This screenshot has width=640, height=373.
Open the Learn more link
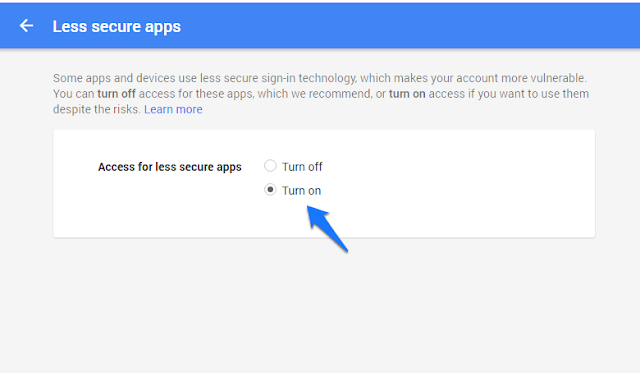173,109
